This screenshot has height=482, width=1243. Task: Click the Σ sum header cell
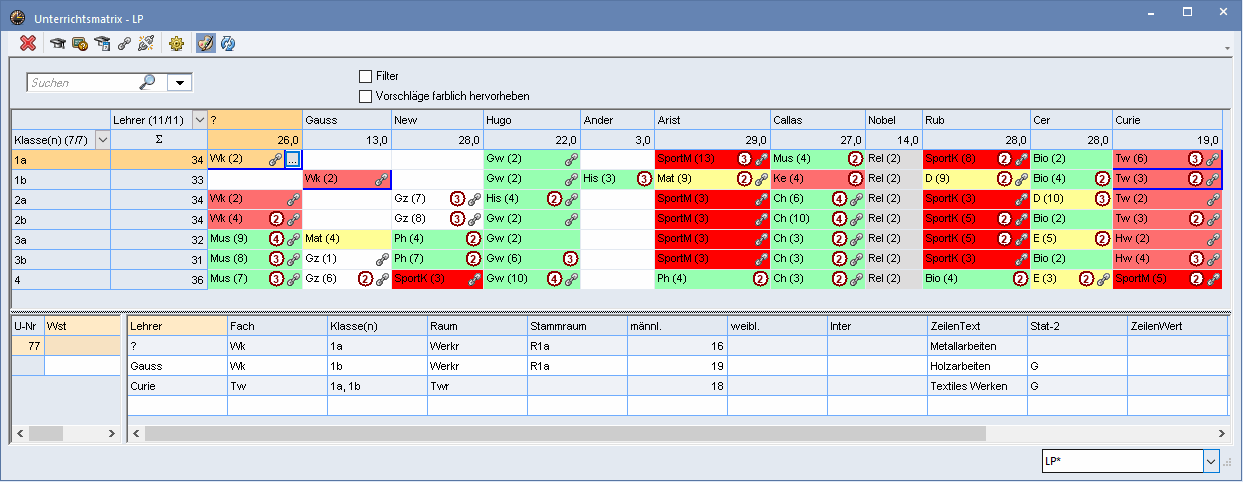158,139
